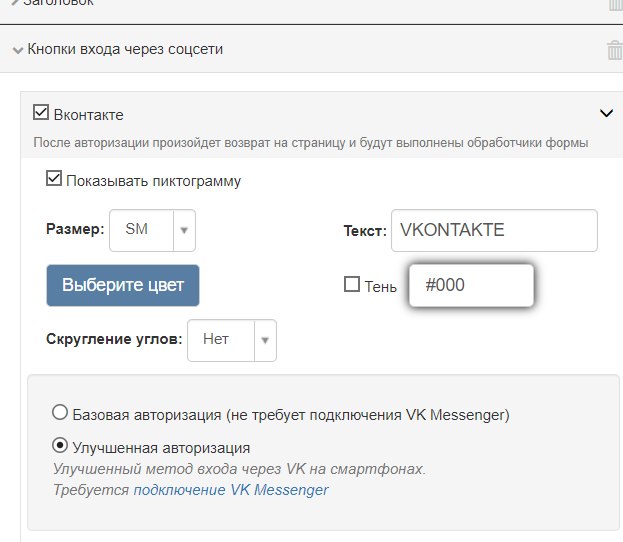The width and height of the screenshot is (623, 542).
Task: Open the Скругление углов dropdown
Action: click(x=232, y=341)
